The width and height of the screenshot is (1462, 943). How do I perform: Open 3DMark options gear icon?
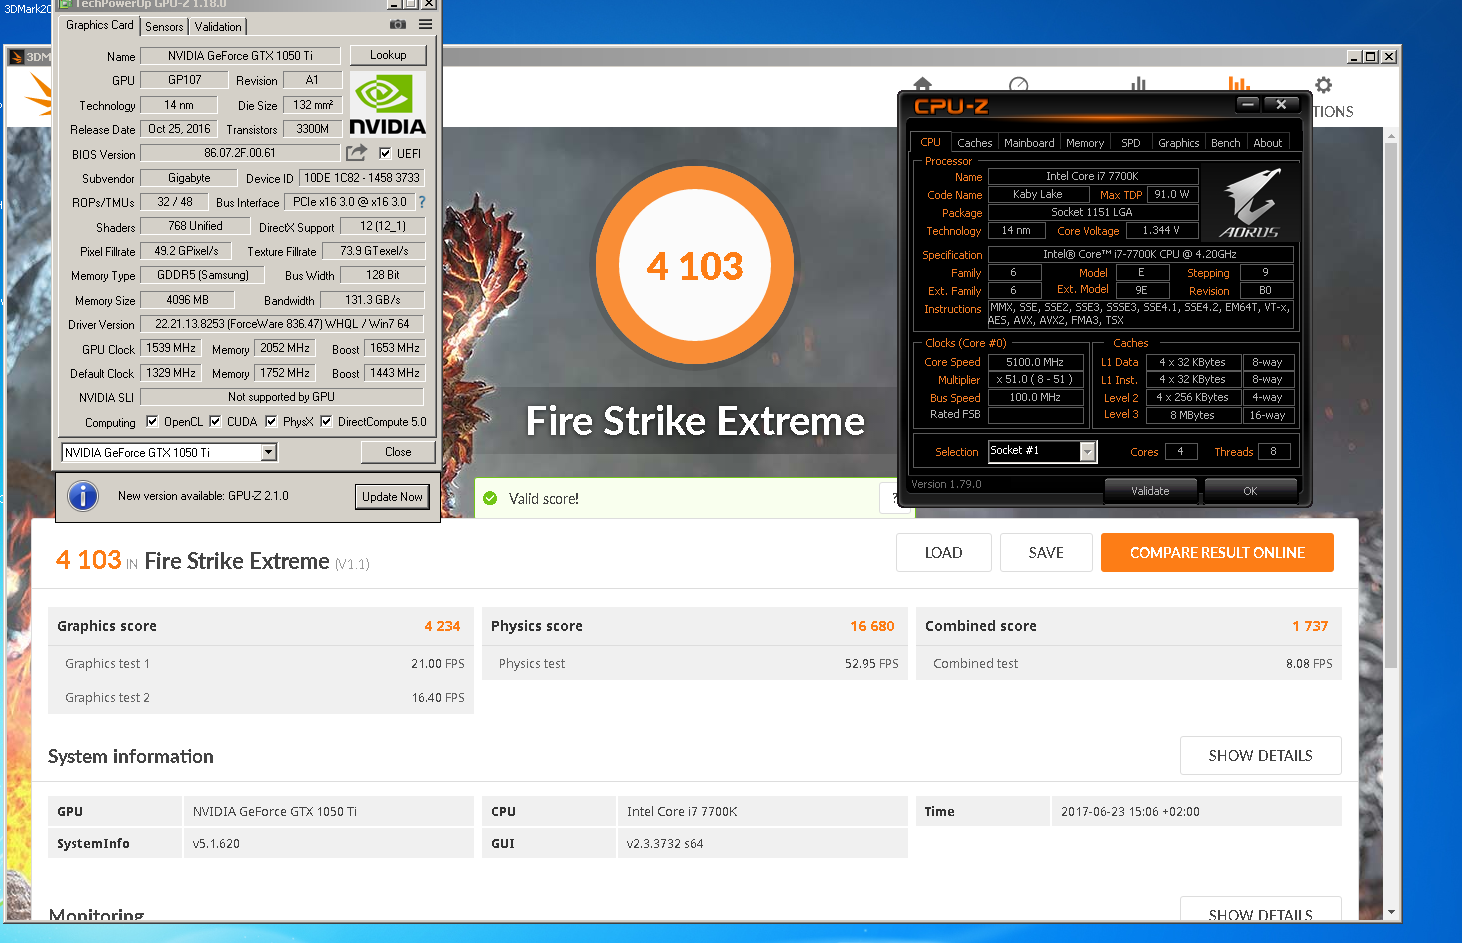coord(1324,85)
